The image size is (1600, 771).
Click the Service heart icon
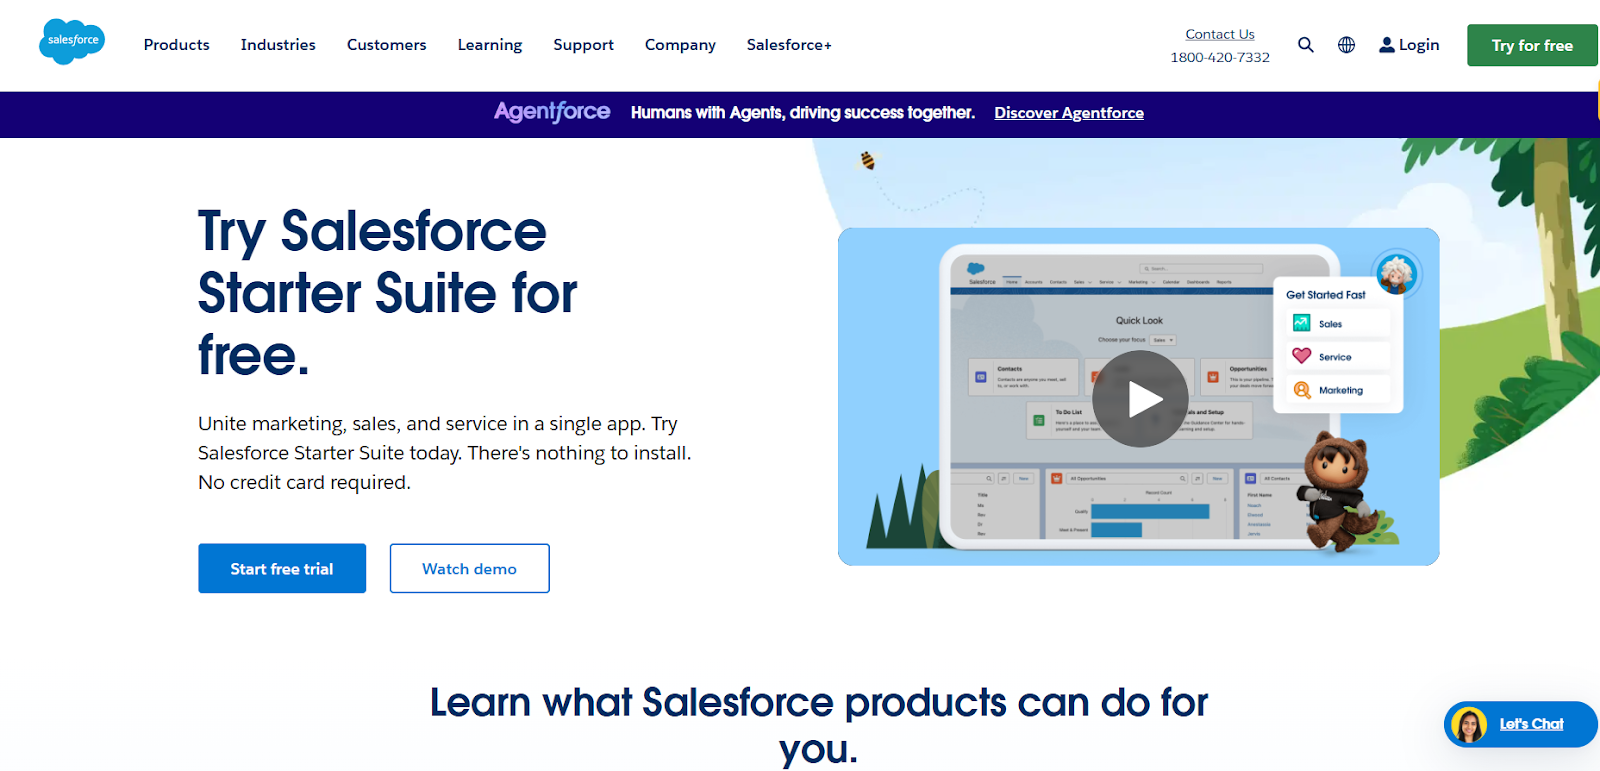click(x=1301, y=356)
